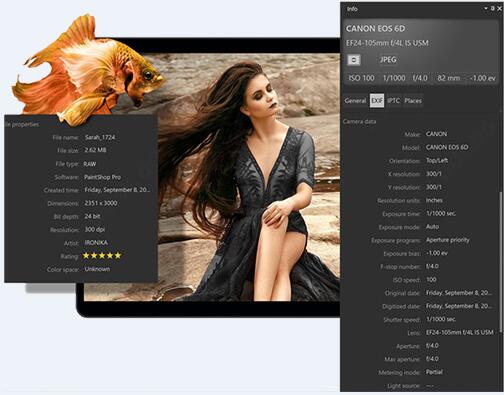Click the Metering mode value Partial
Screen dimensions: 504x395
click(x=434, y=372)
